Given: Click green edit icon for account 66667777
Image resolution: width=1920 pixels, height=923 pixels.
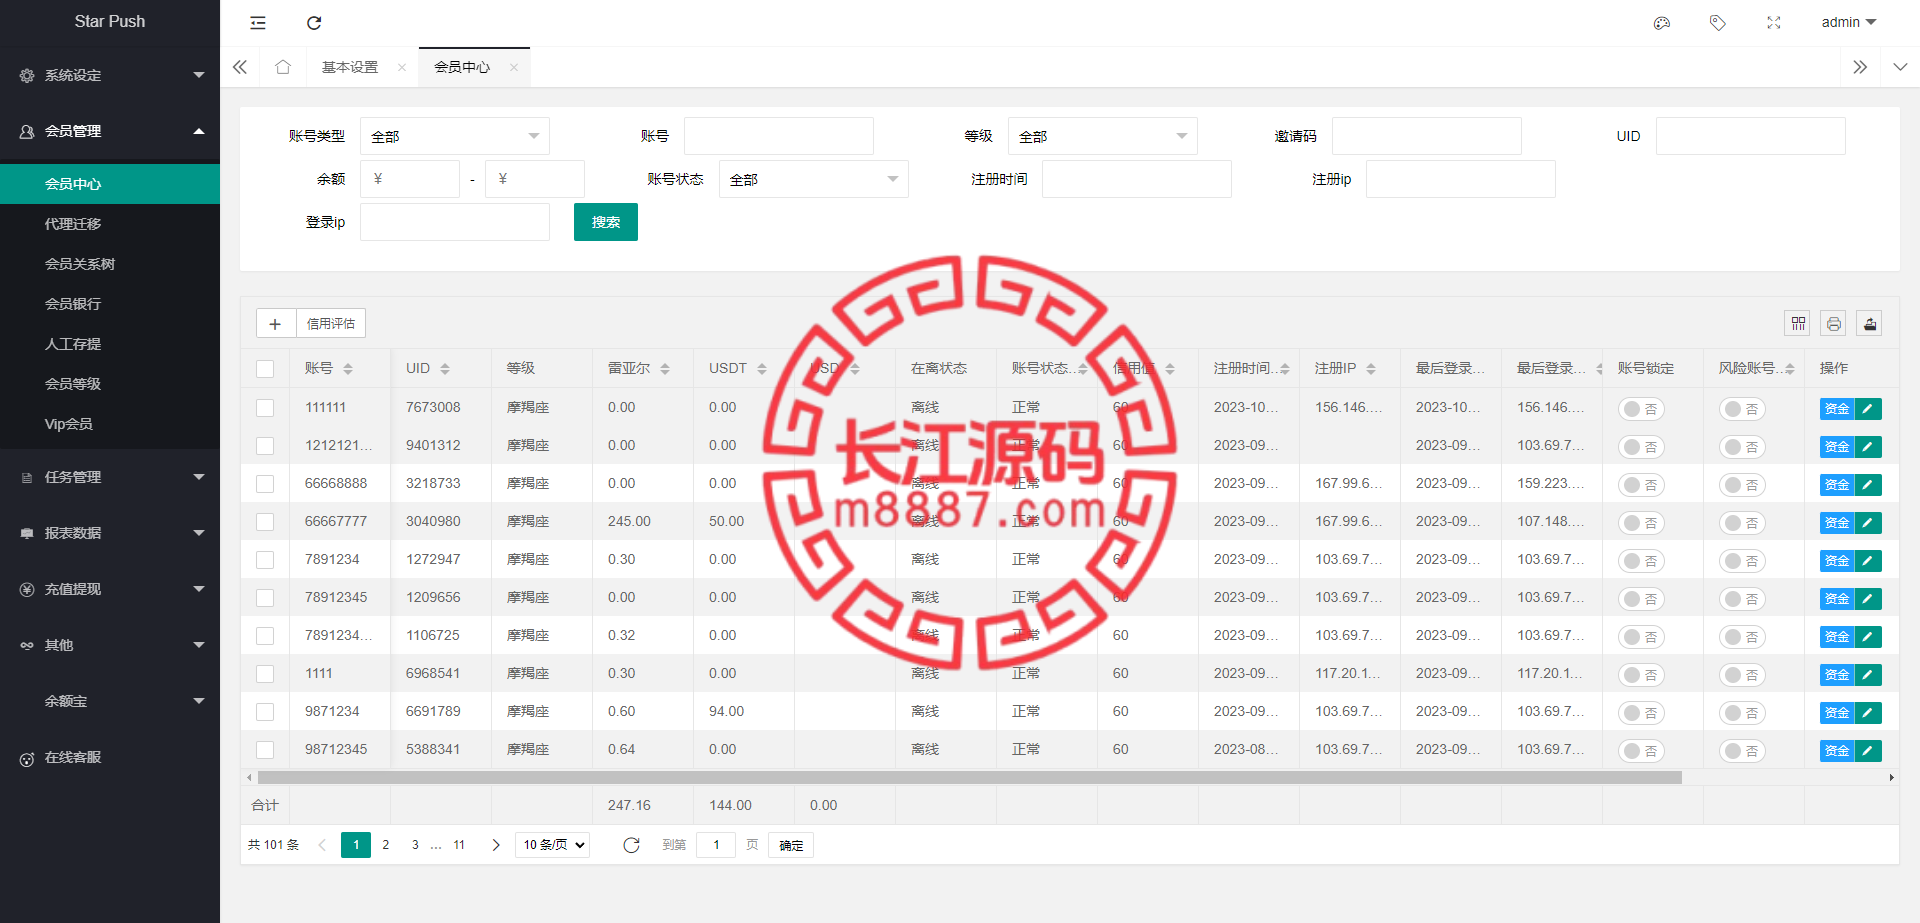Looking at the screenshot, I should 1868,522.
